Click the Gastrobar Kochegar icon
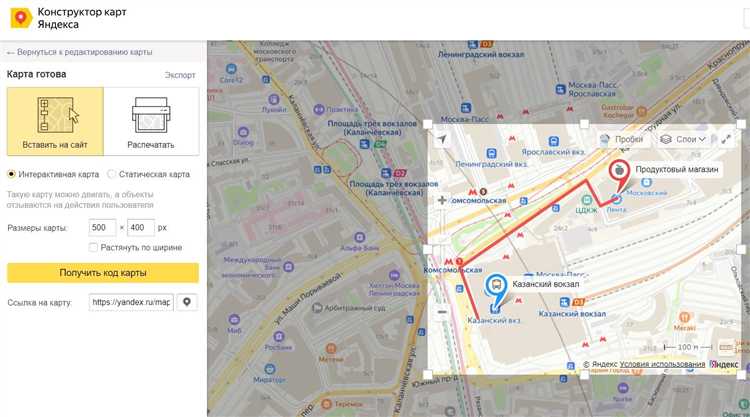Screen dimensions: 750x417 [641, 112]
